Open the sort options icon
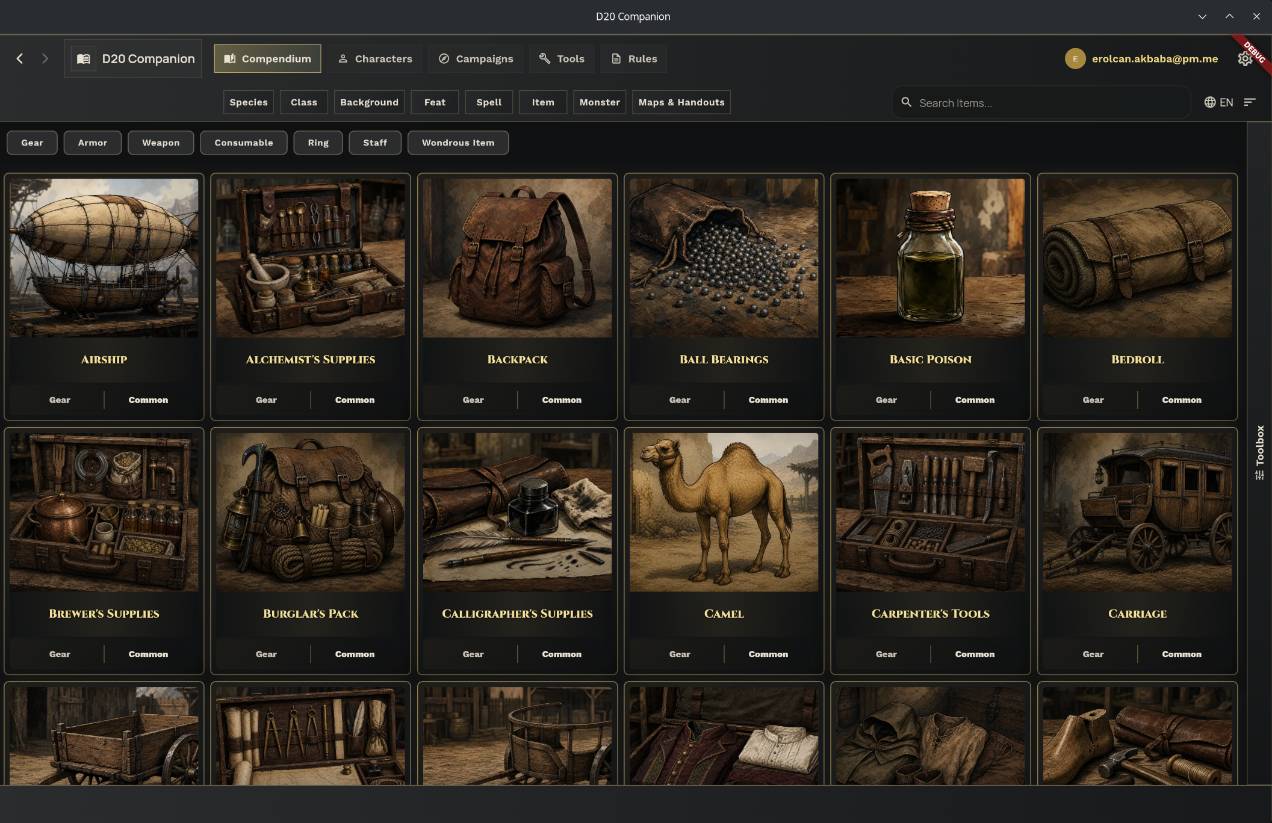Screen dimensions: 1272x823 1250,102
